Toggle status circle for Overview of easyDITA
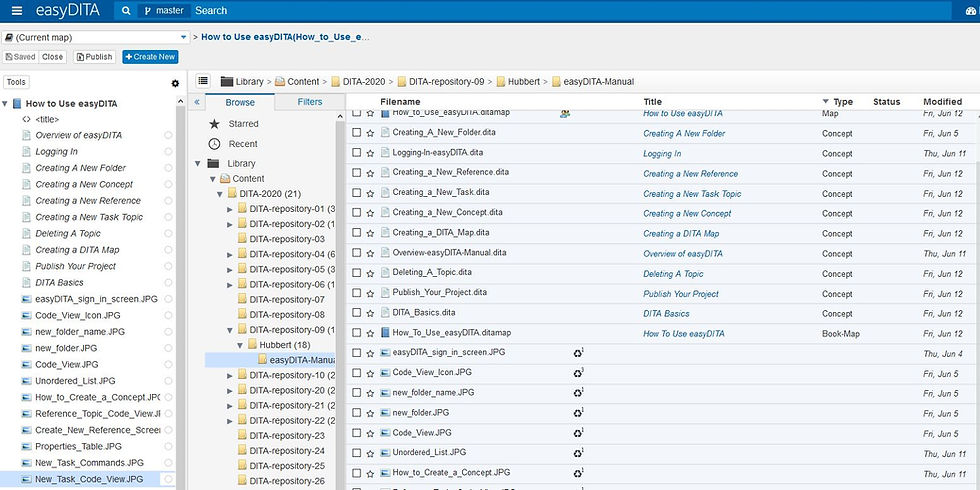Image resolution: width=980 pixels, height=490 pixels. [168, 135]
